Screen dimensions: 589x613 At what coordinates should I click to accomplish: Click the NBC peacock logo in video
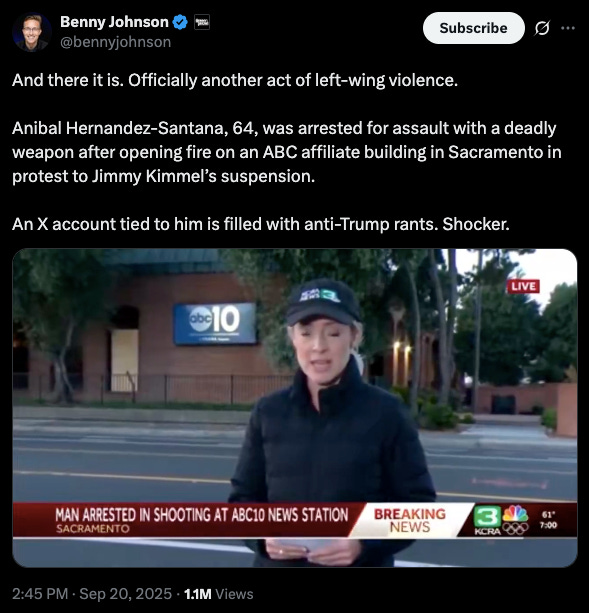pos(515,513)
